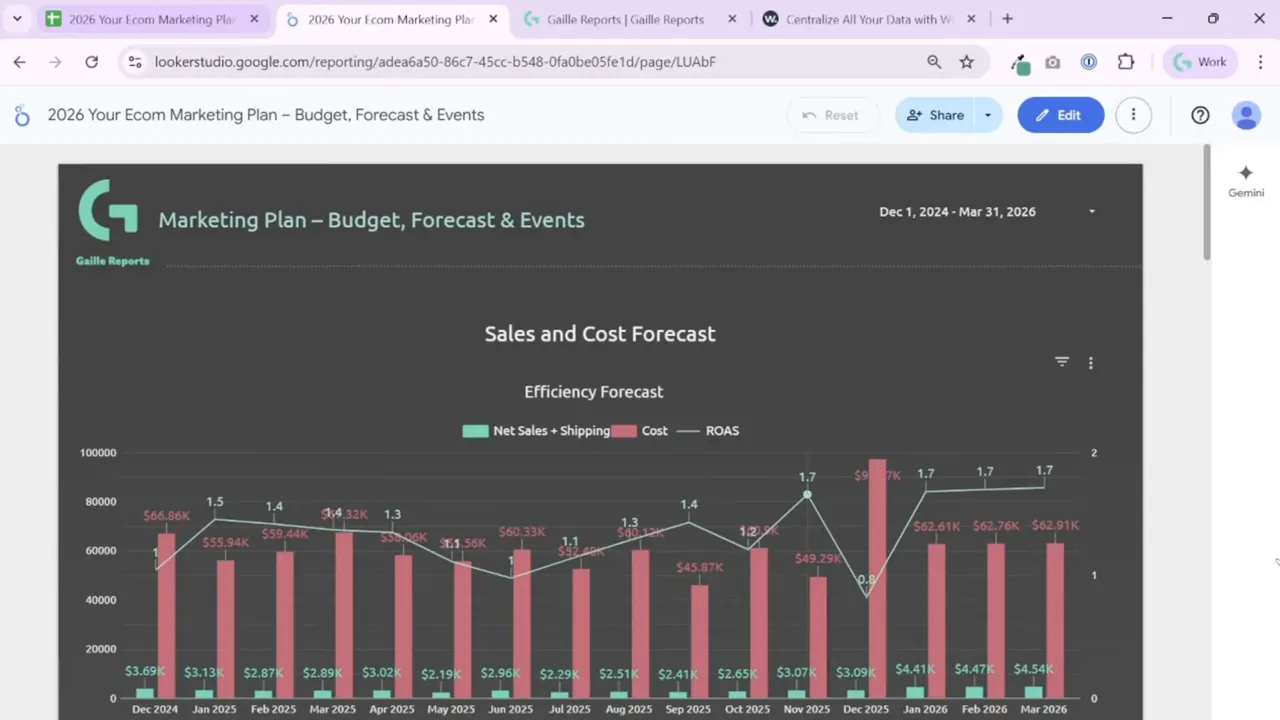Click the user profile avatar
The image size is (1280, 720).
1246,115
